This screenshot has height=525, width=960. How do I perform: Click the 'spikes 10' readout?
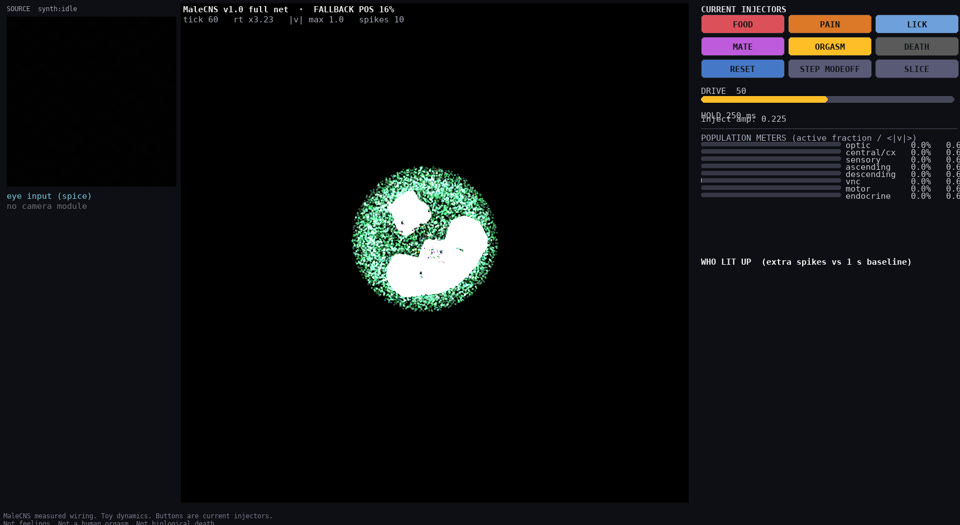(x=381, y=20)
